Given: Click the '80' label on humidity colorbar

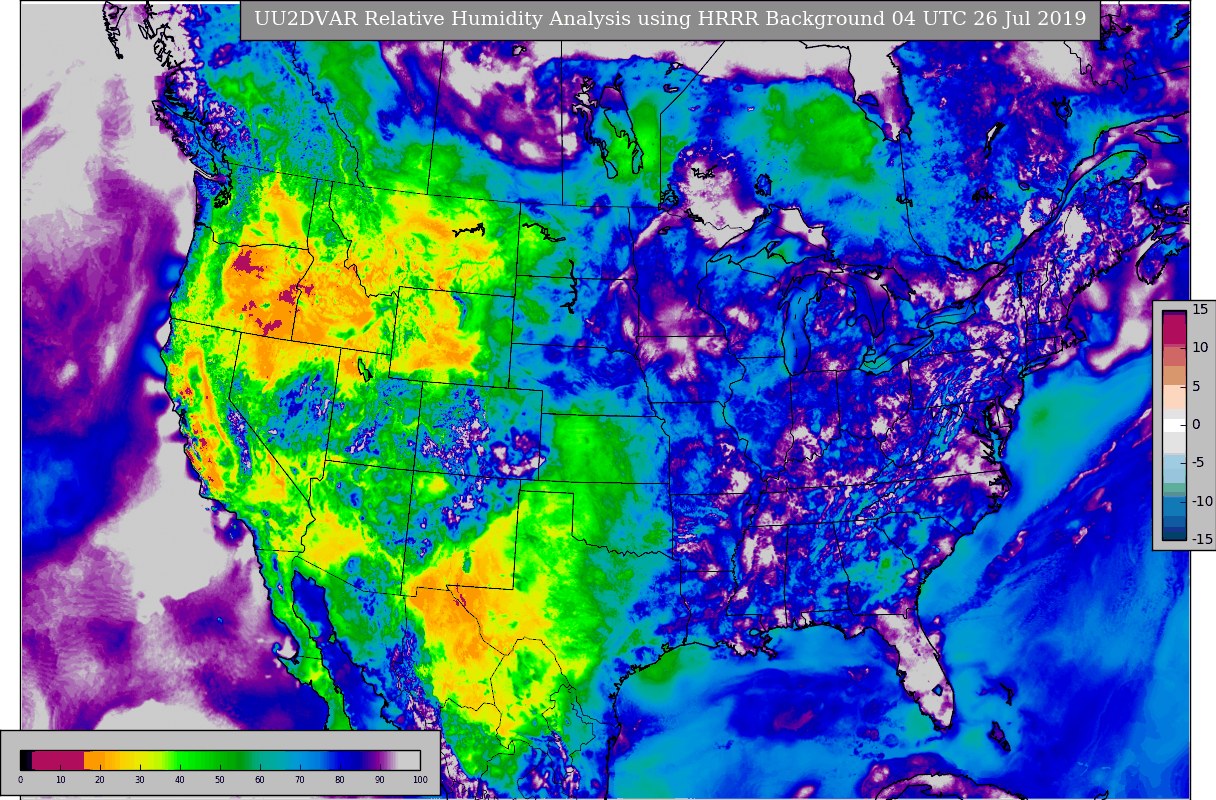Looking at the screenshot, I should click(x=340, y=780).
